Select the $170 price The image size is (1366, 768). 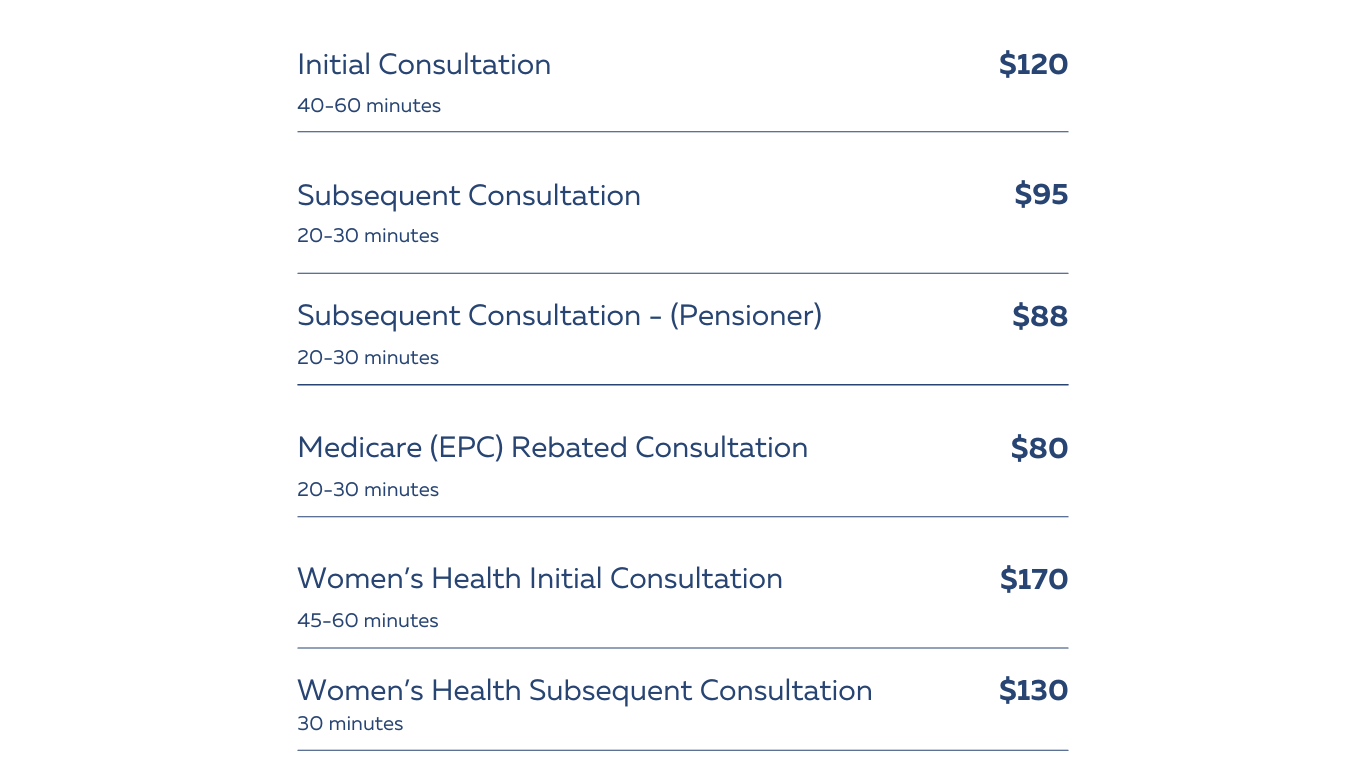point(1034,579)
